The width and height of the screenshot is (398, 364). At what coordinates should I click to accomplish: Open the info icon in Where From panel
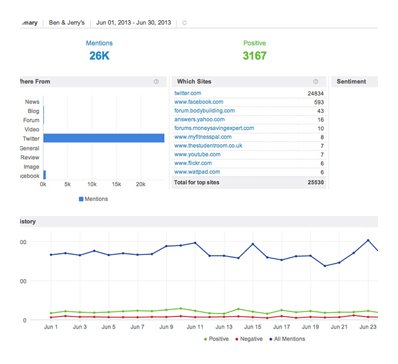click(156, 82)
